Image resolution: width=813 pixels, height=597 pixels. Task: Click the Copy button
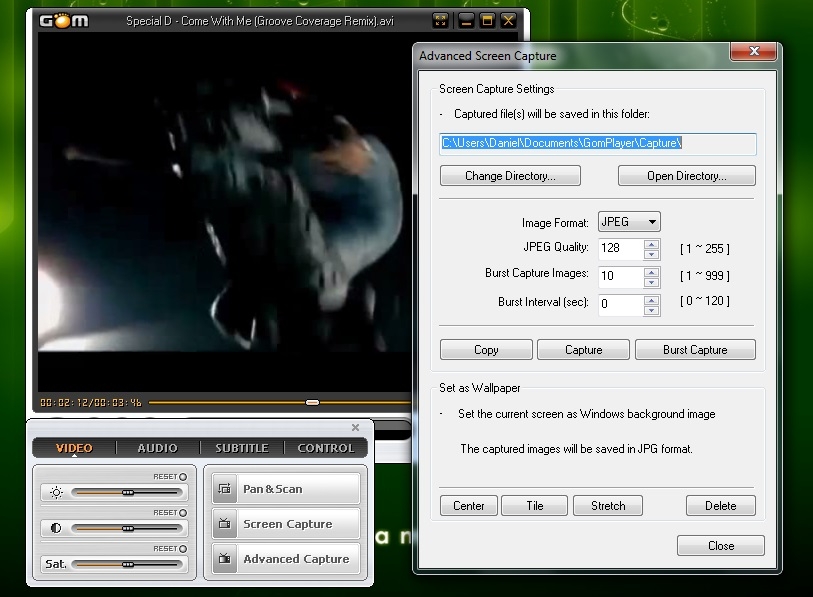[x=486, y=350]
